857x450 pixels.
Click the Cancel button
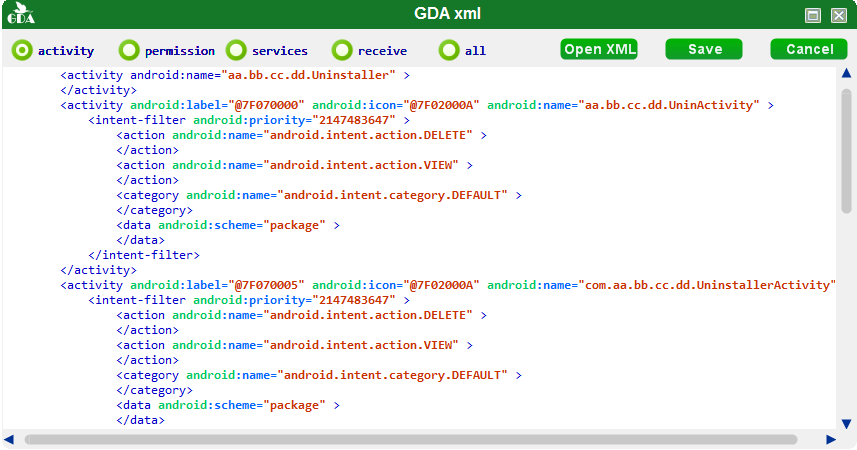[809, 49]
